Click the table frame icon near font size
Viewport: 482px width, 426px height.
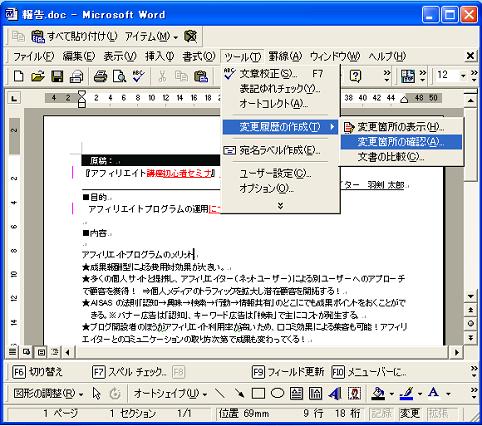click(408, 76)
